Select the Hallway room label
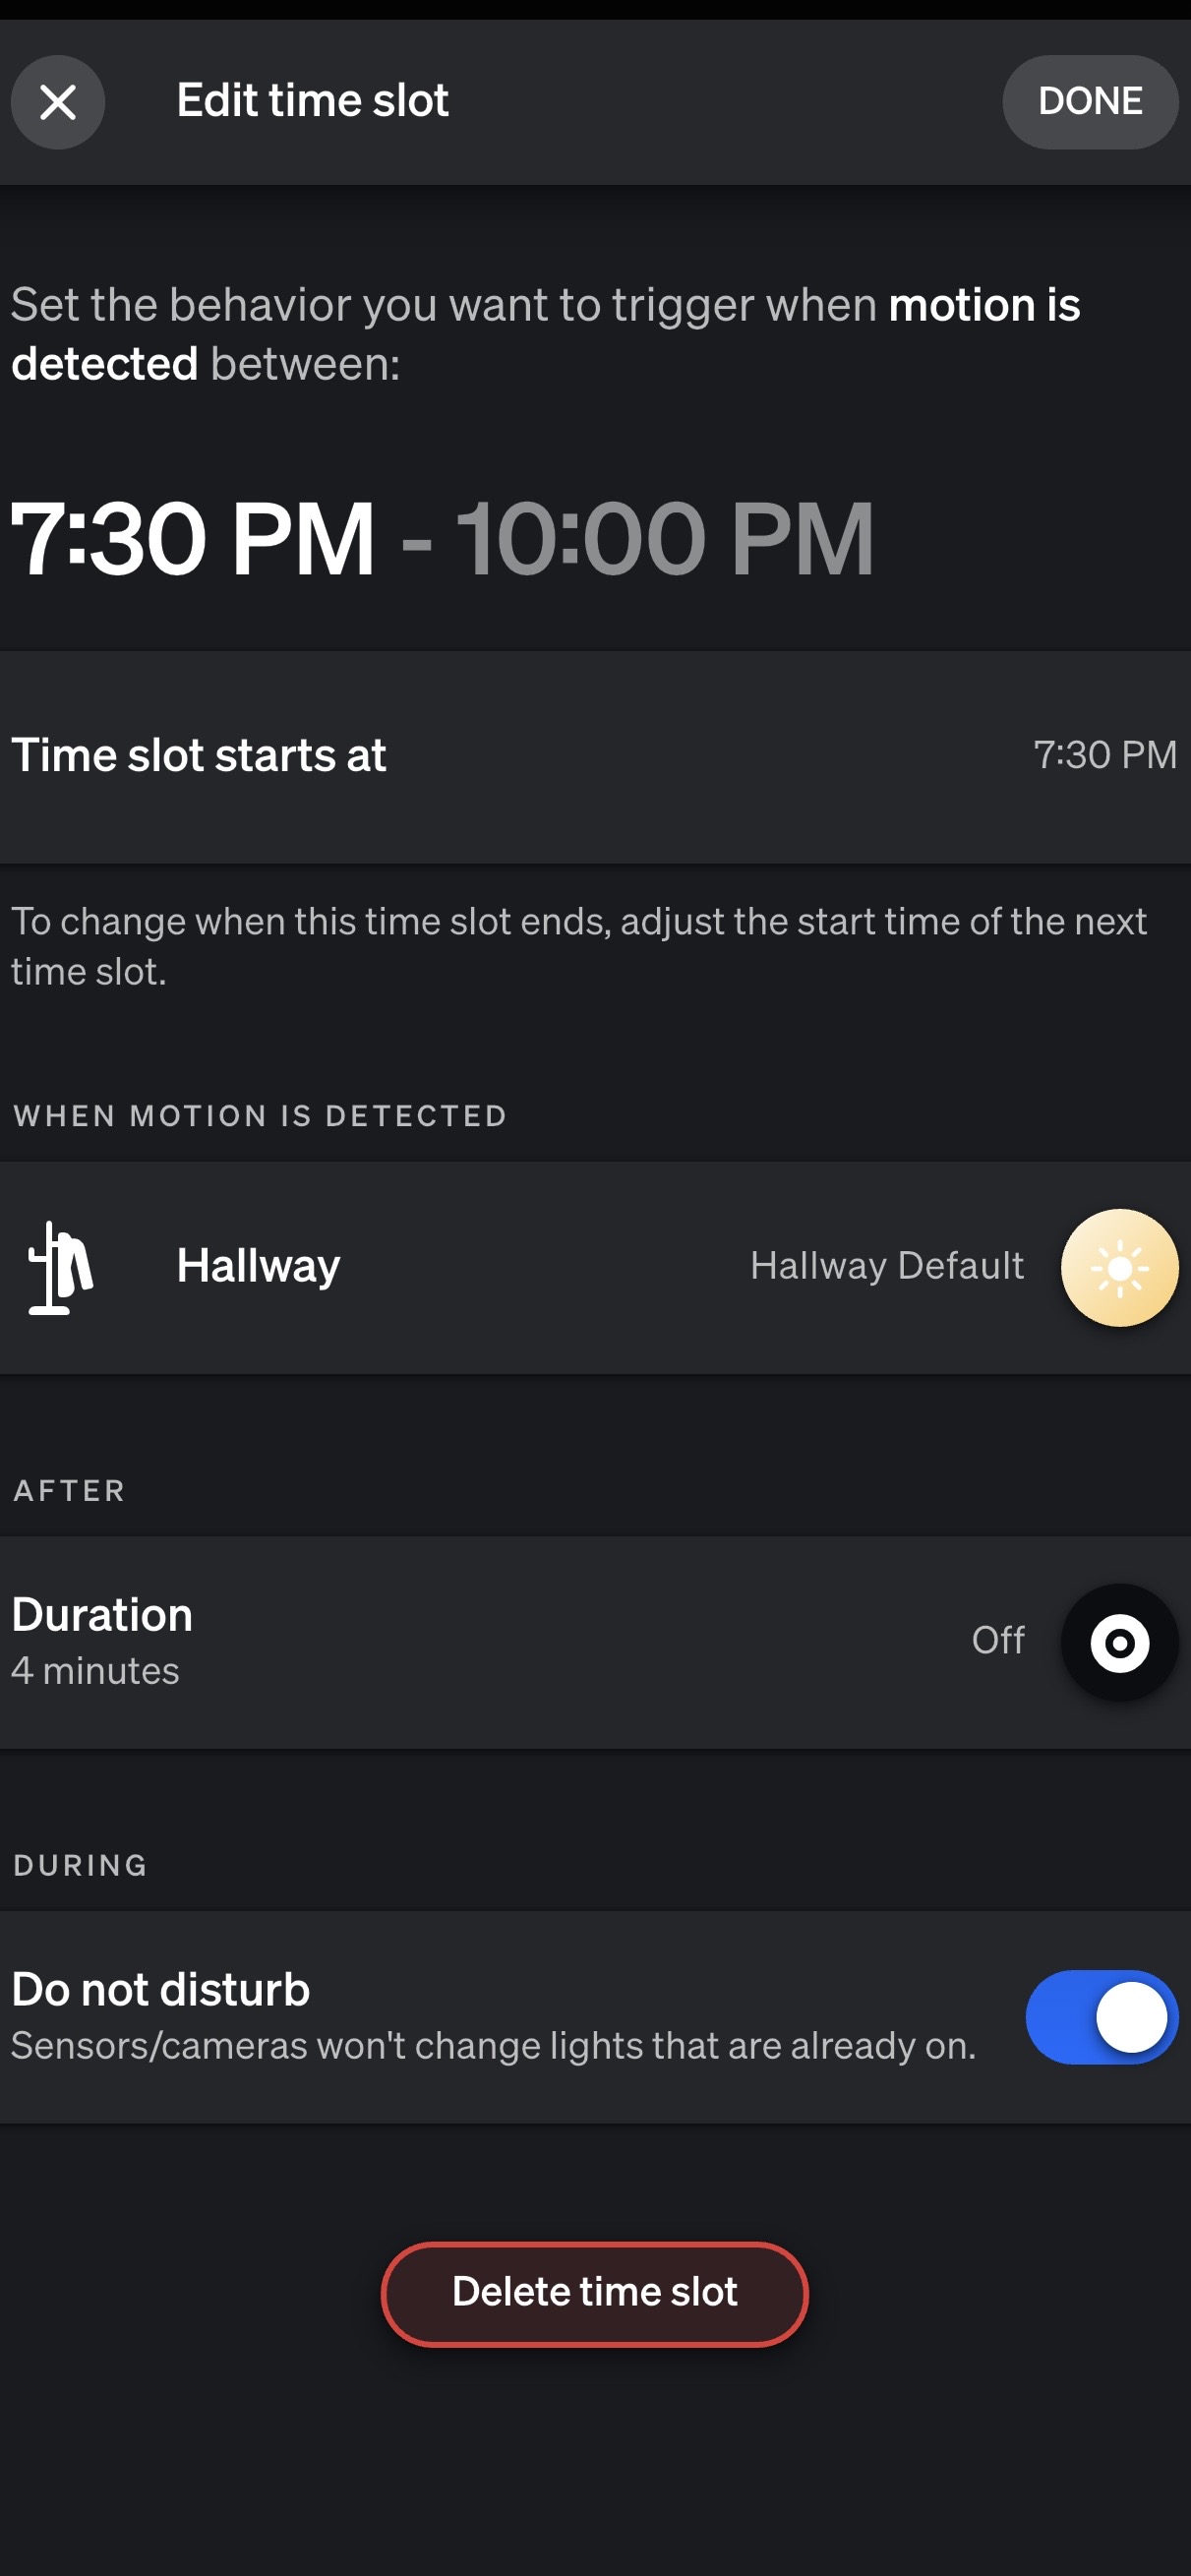1191x2576 pixels. pos(258,1266)
